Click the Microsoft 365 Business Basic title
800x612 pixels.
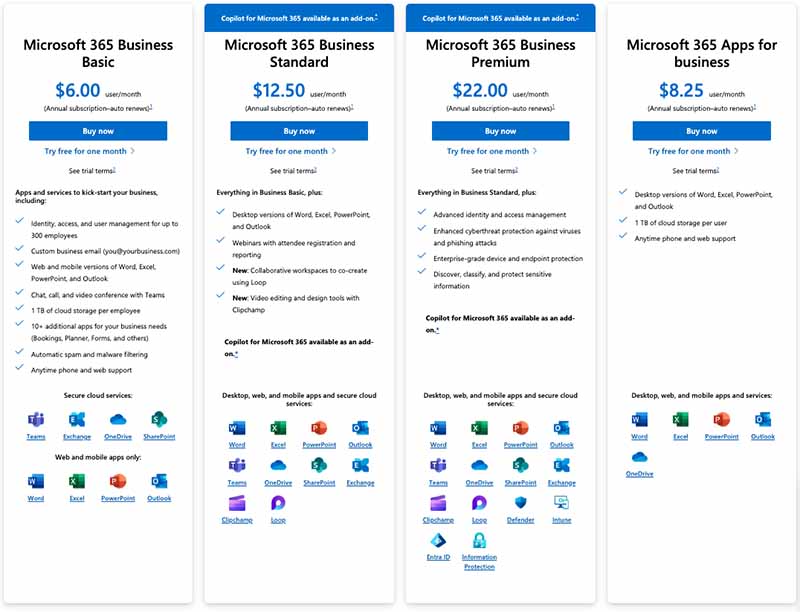[x=98, y=53]
